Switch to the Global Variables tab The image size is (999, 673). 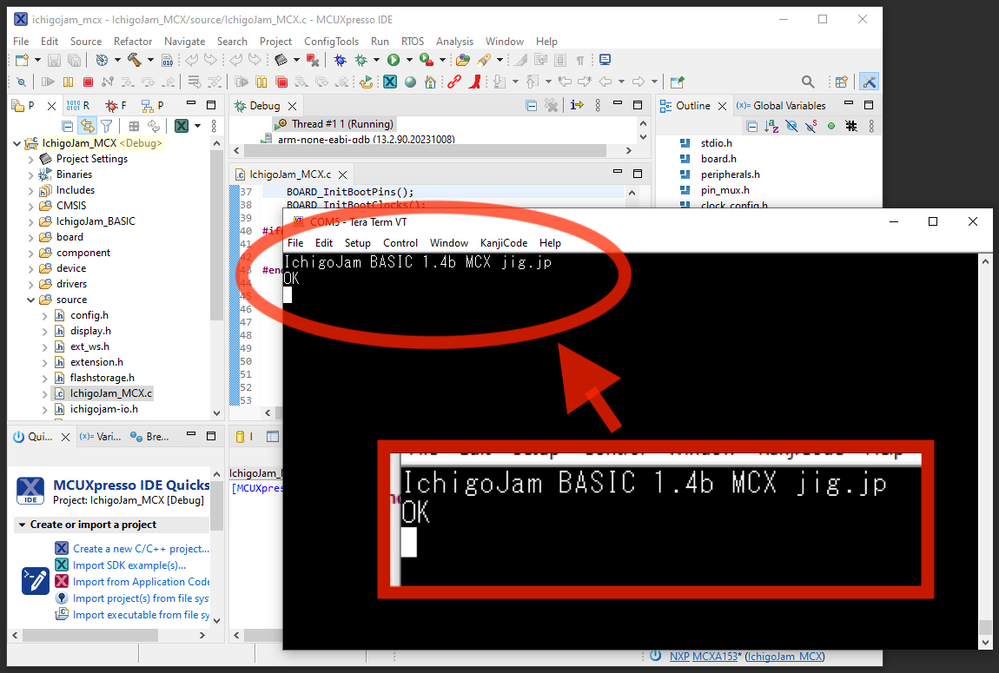click(781, 106)
